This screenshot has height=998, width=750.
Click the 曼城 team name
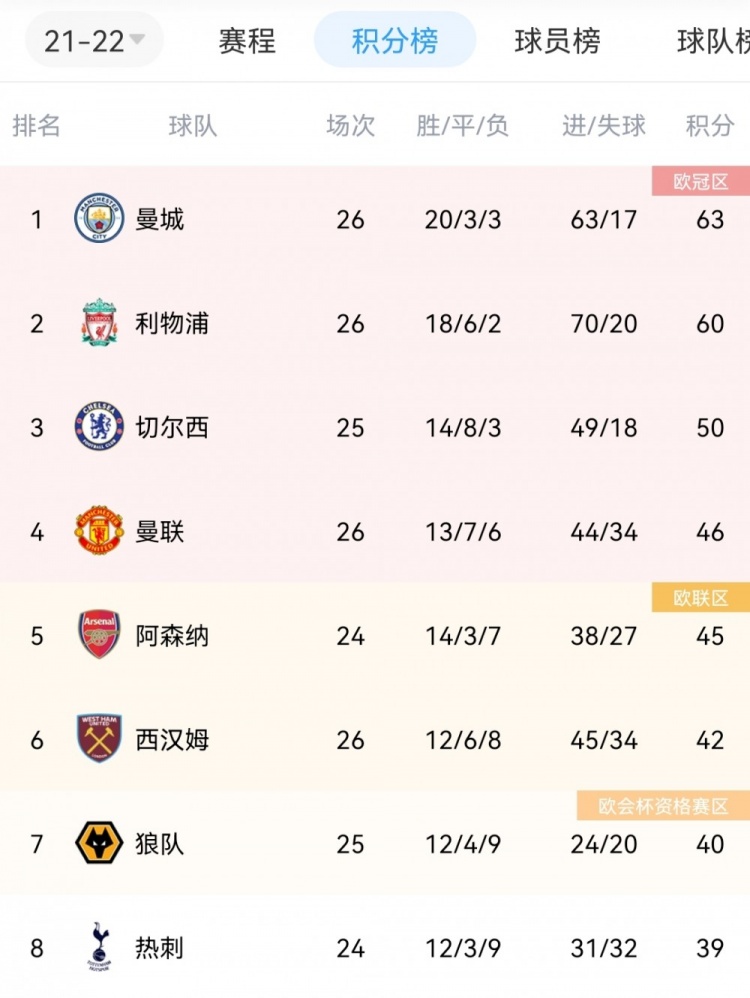159,220
